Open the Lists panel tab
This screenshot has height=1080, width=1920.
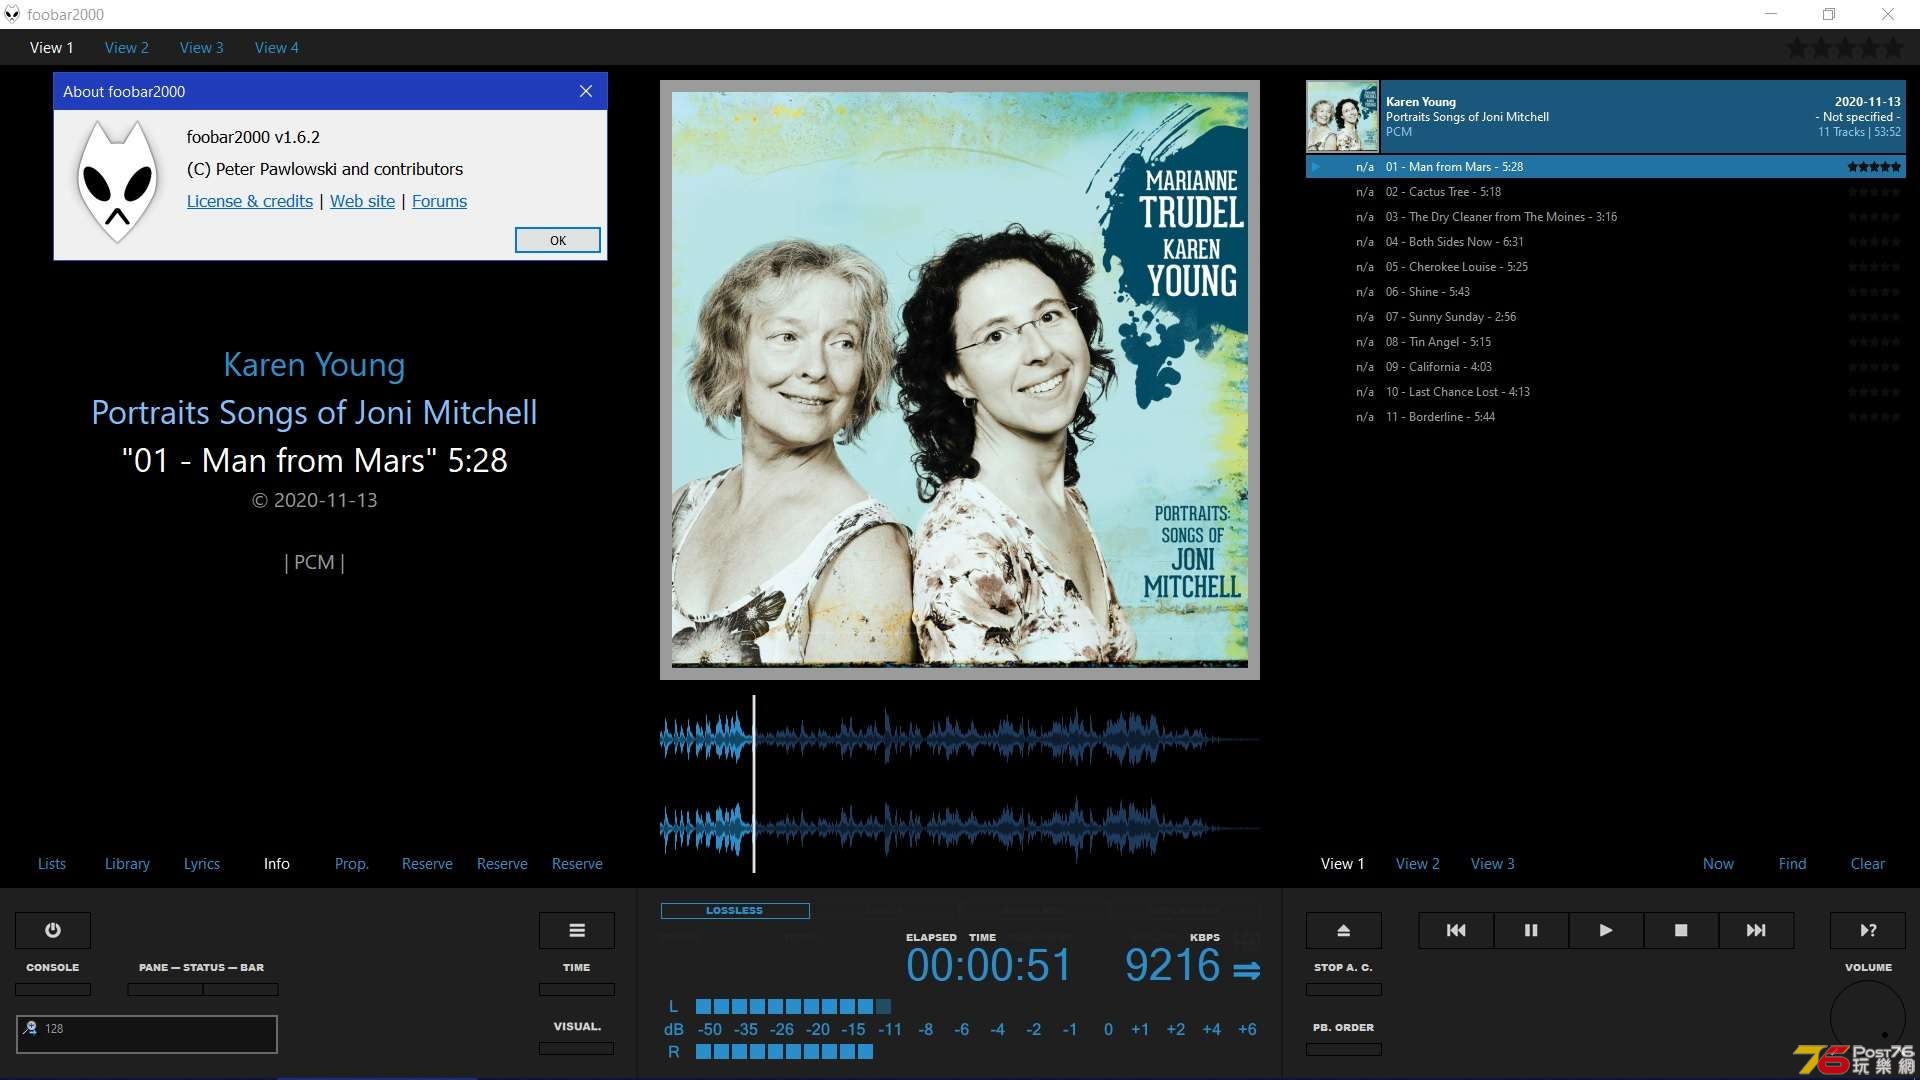(x=52, y=864)
